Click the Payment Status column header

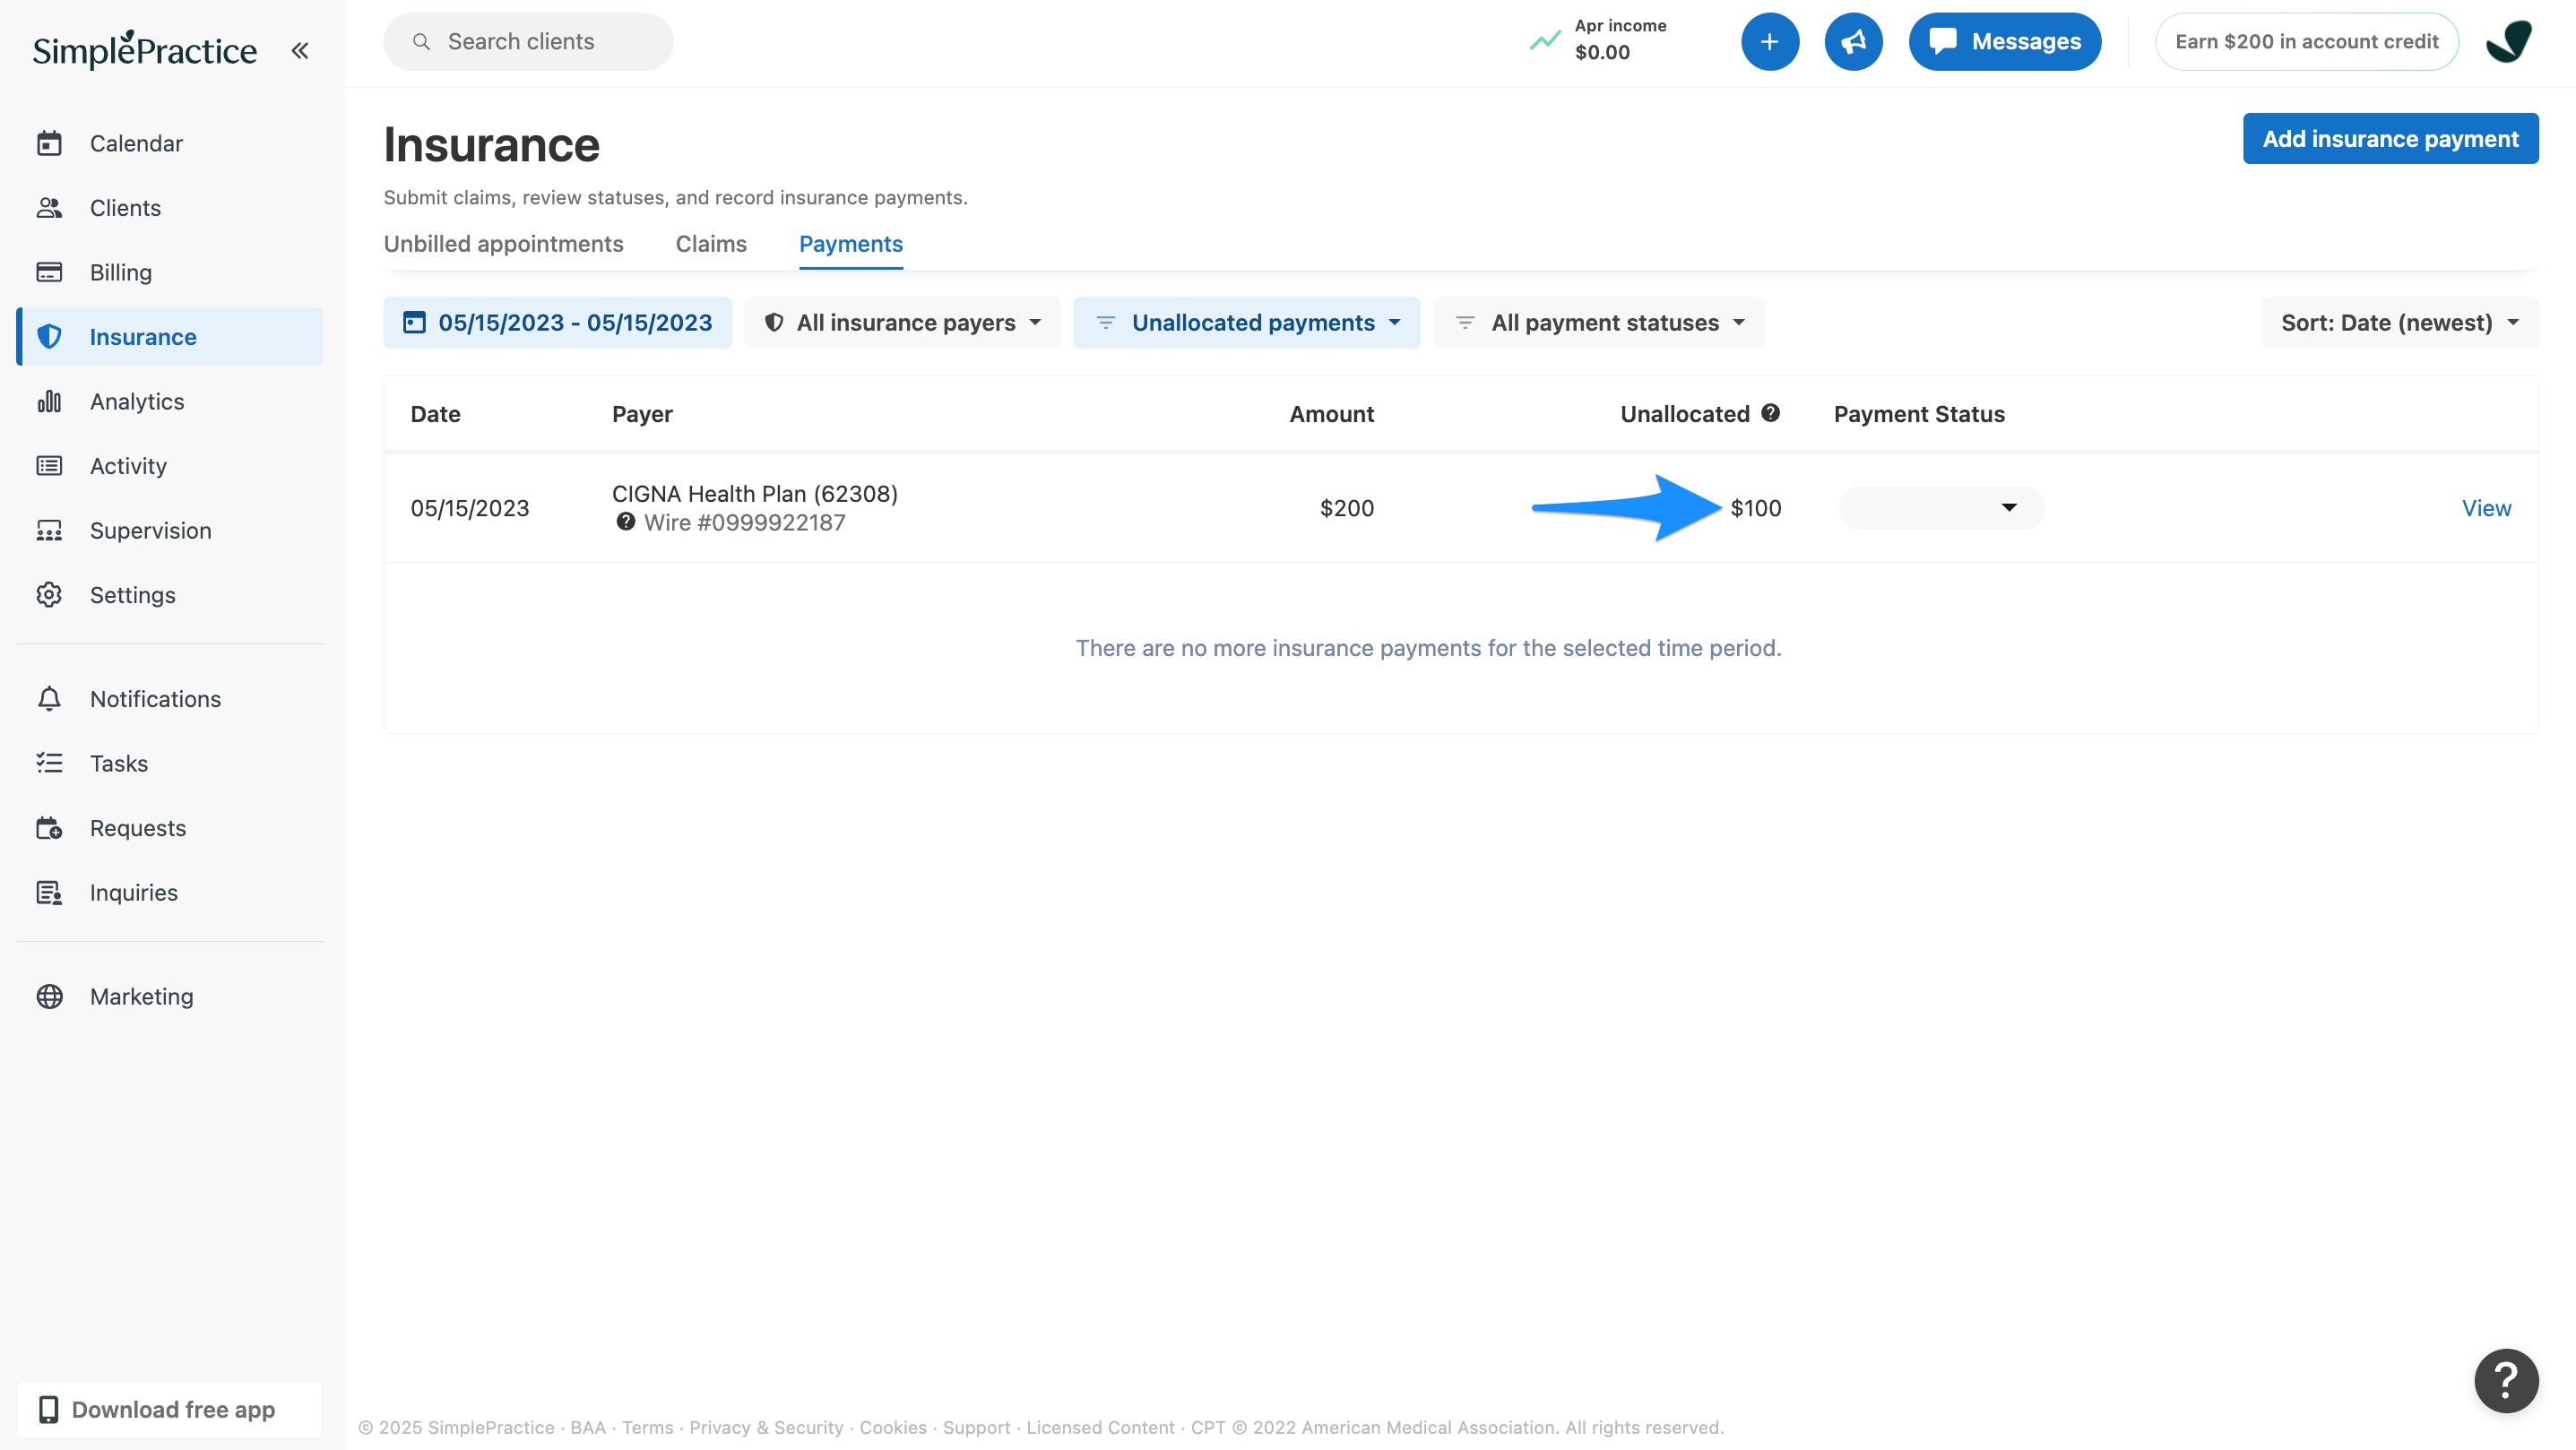(1919, 414)
